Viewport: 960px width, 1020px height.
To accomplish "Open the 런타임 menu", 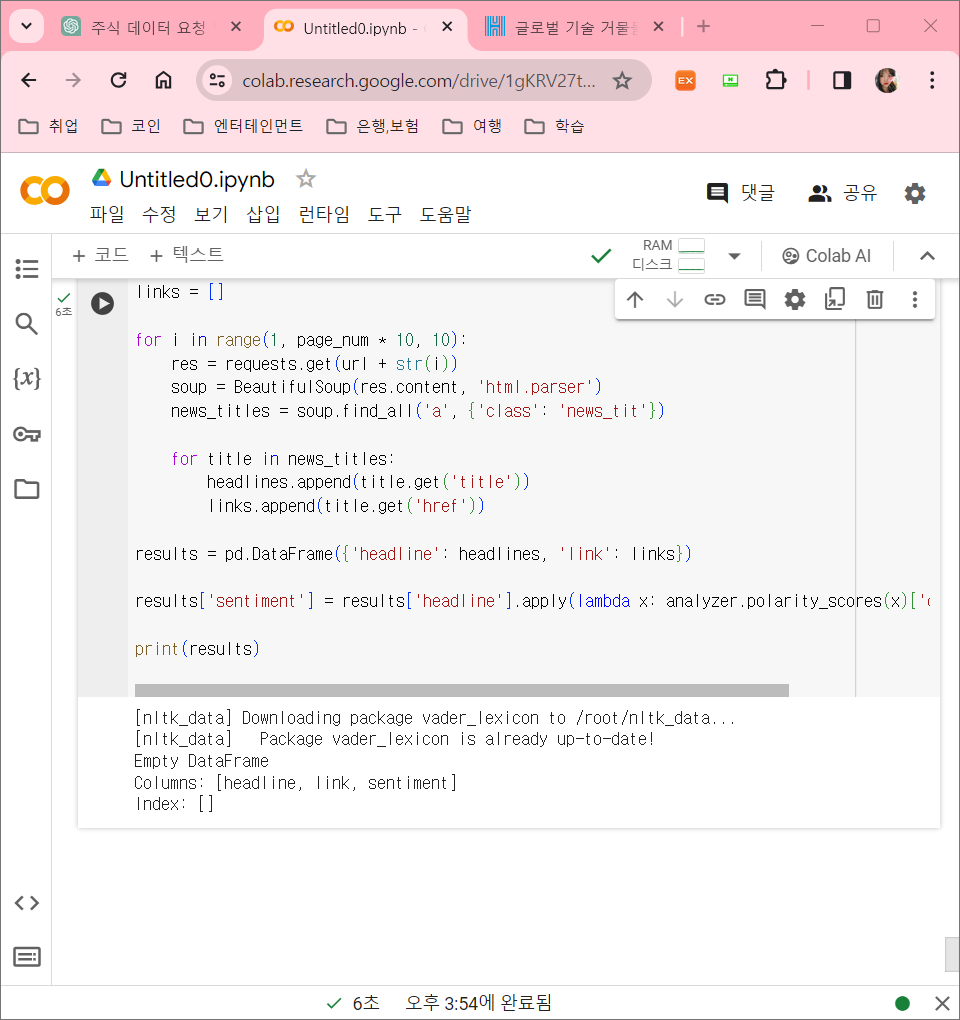I will [x=324, y=214].
